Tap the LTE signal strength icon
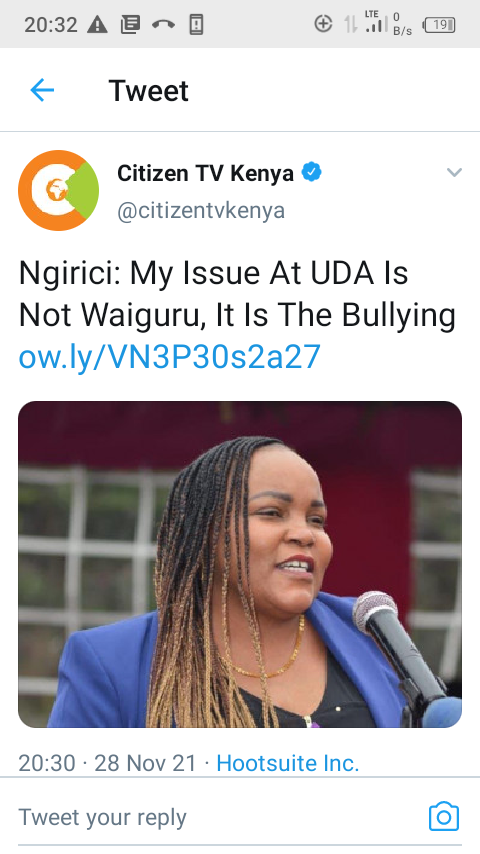Screen dimensions: 480x854 tap(376, 22)
